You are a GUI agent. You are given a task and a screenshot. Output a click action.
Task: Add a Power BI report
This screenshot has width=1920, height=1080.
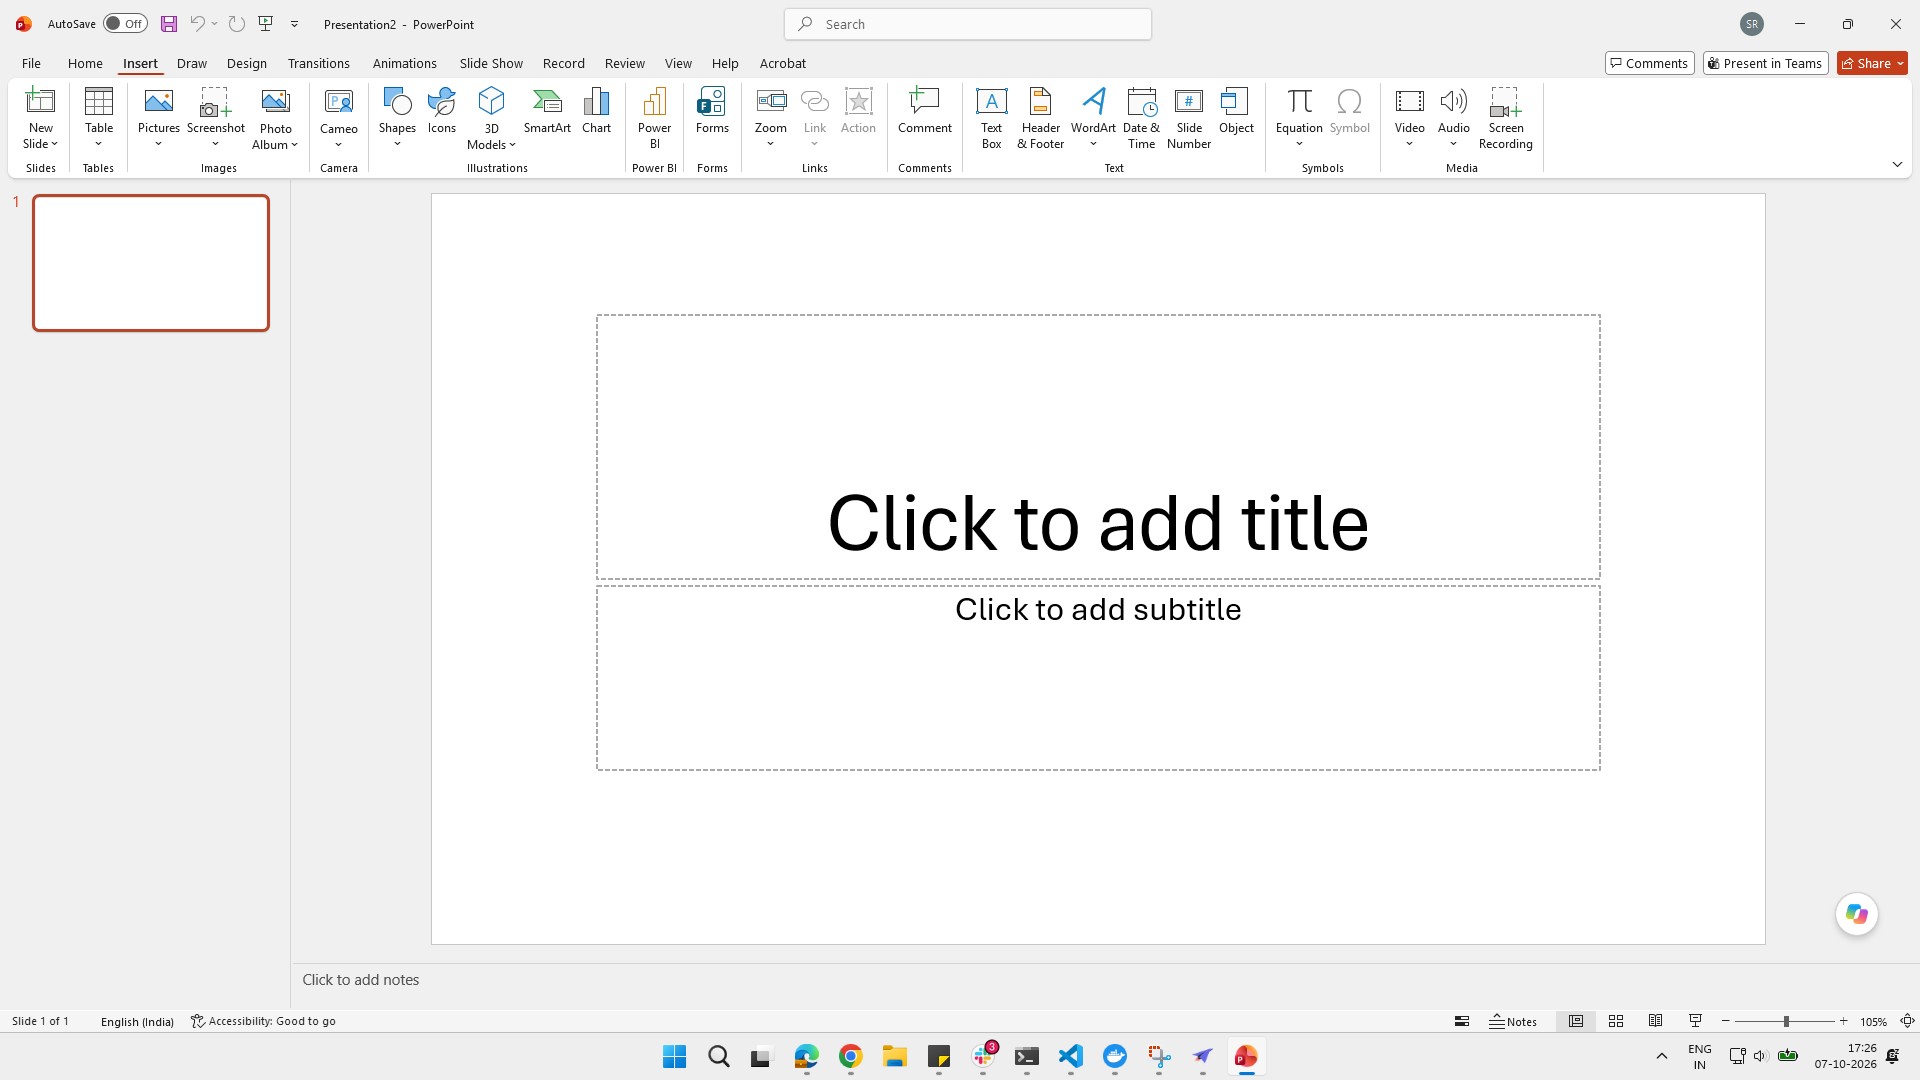654,117
